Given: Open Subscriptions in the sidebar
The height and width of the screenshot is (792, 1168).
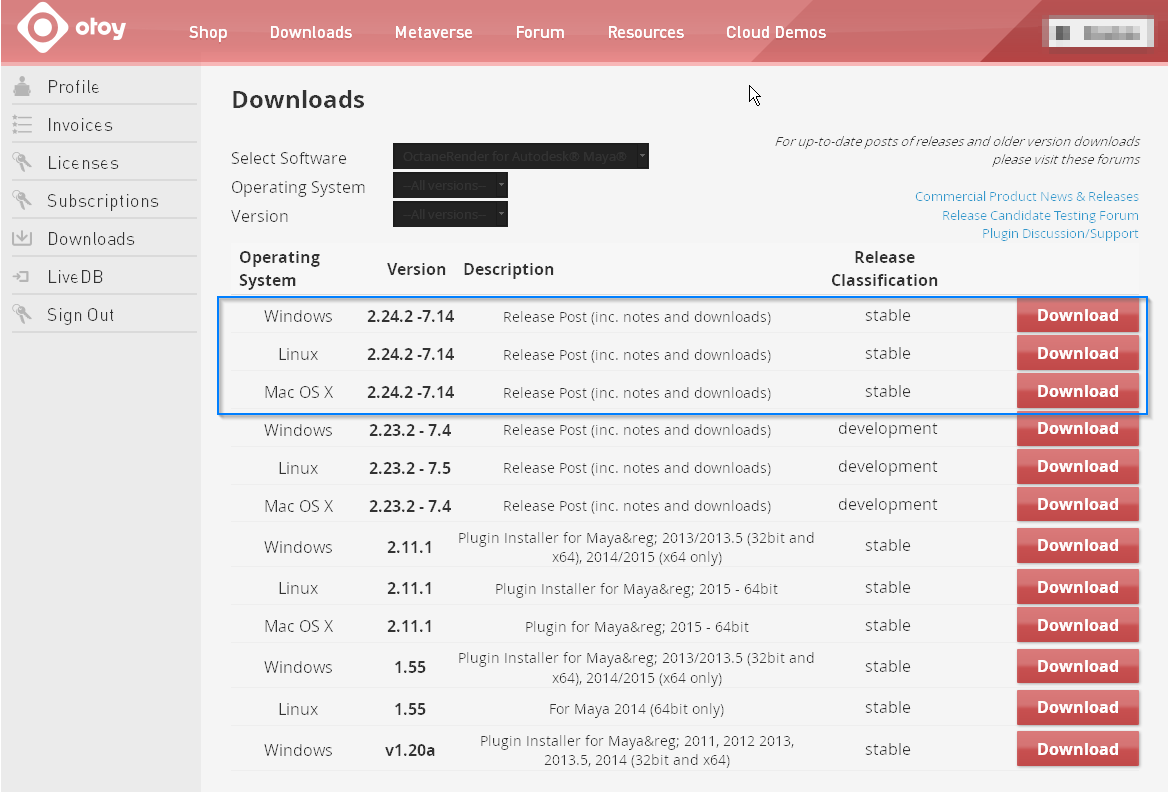Looking at the screenshot, I should 103,200.
